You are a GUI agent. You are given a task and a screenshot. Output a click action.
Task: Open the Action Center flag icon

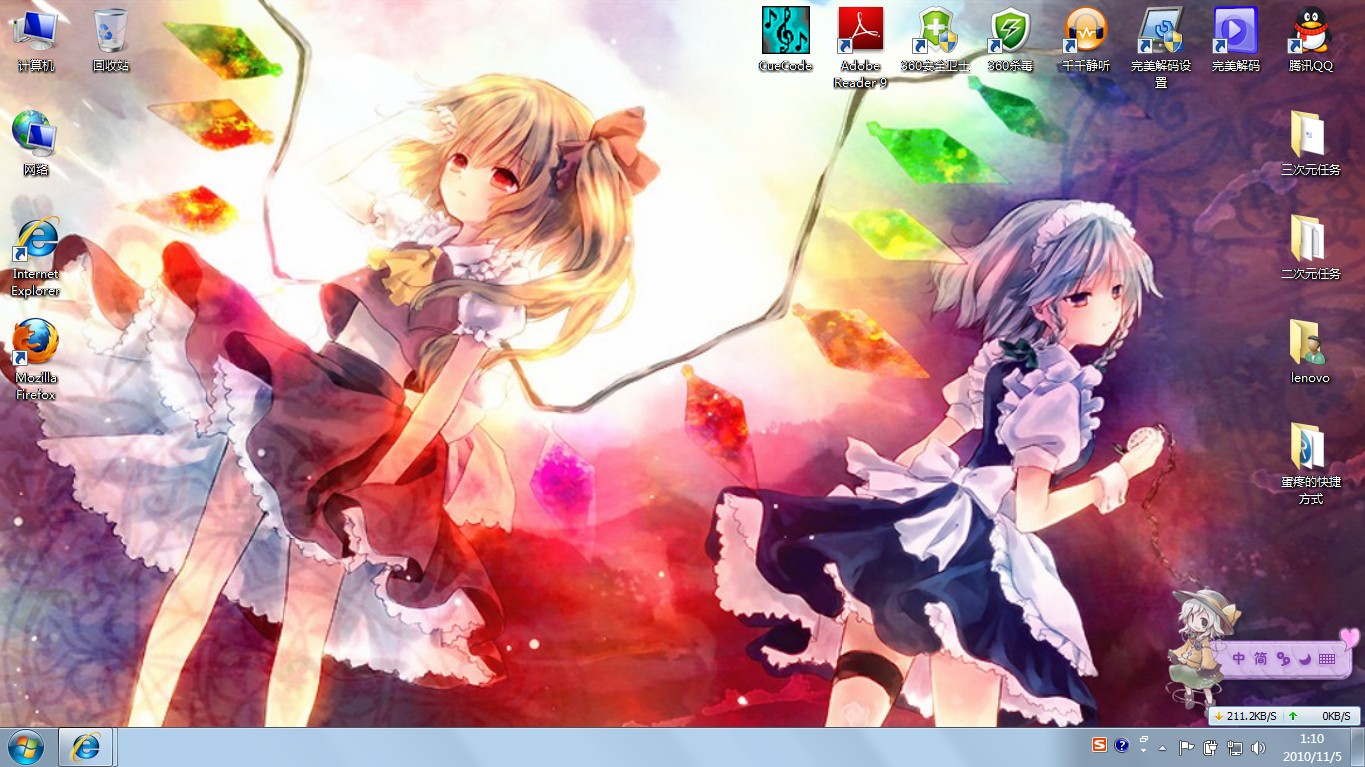click(1187, 747)
